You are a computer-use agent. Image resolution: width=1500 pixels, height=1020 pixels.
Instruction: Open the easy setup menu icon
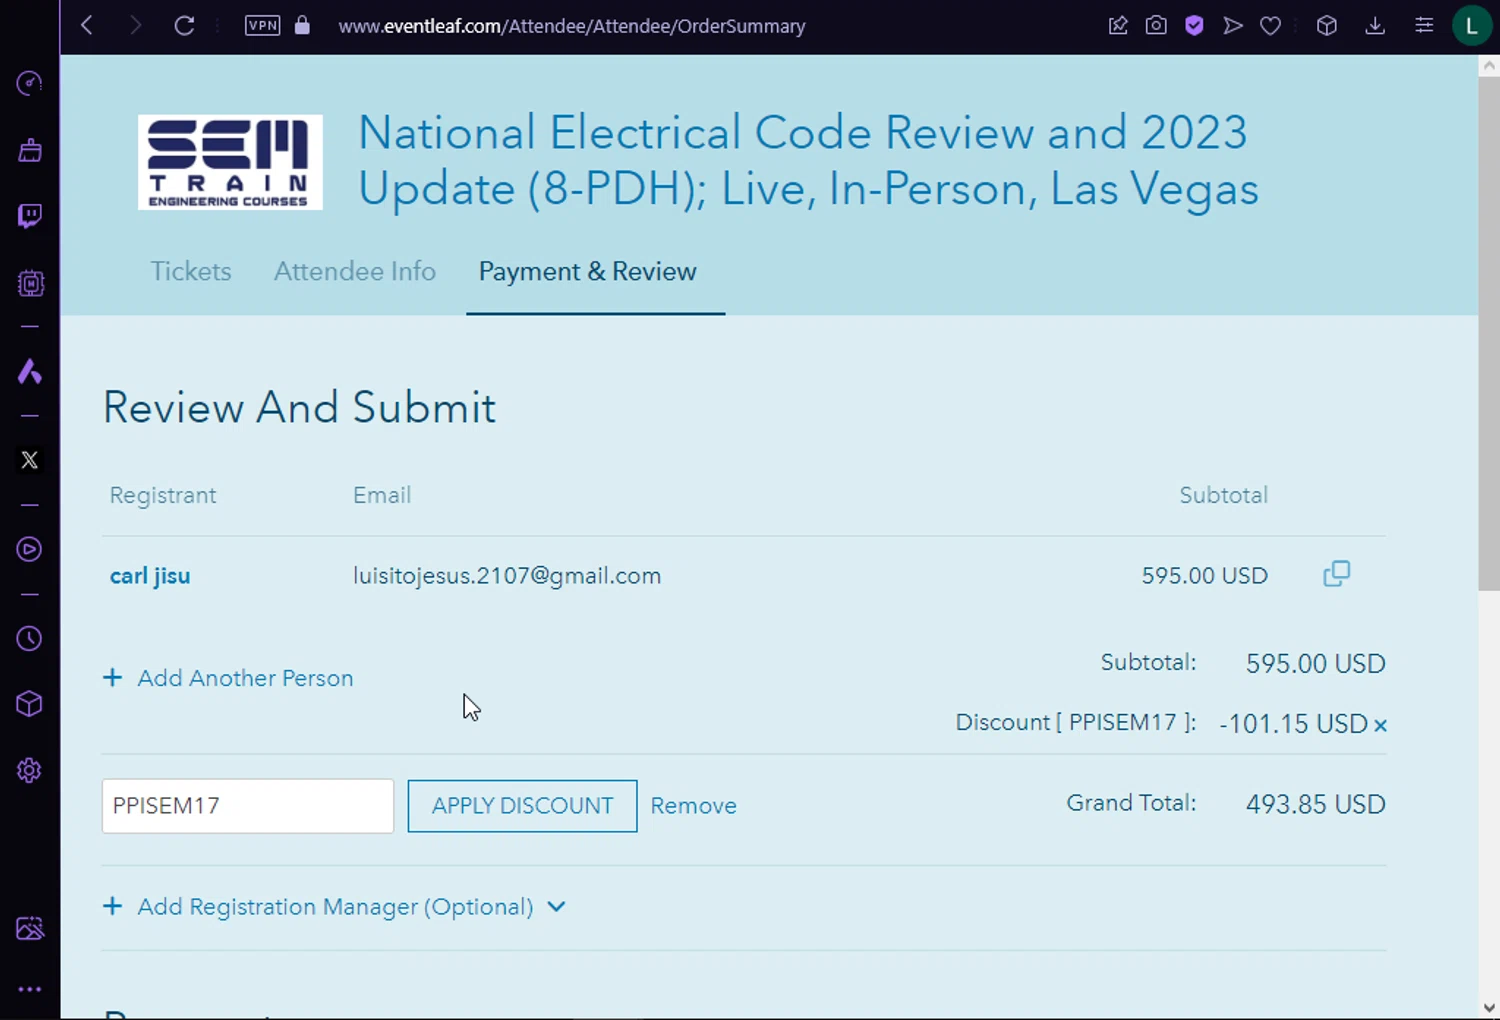[x=1424, y=25]
